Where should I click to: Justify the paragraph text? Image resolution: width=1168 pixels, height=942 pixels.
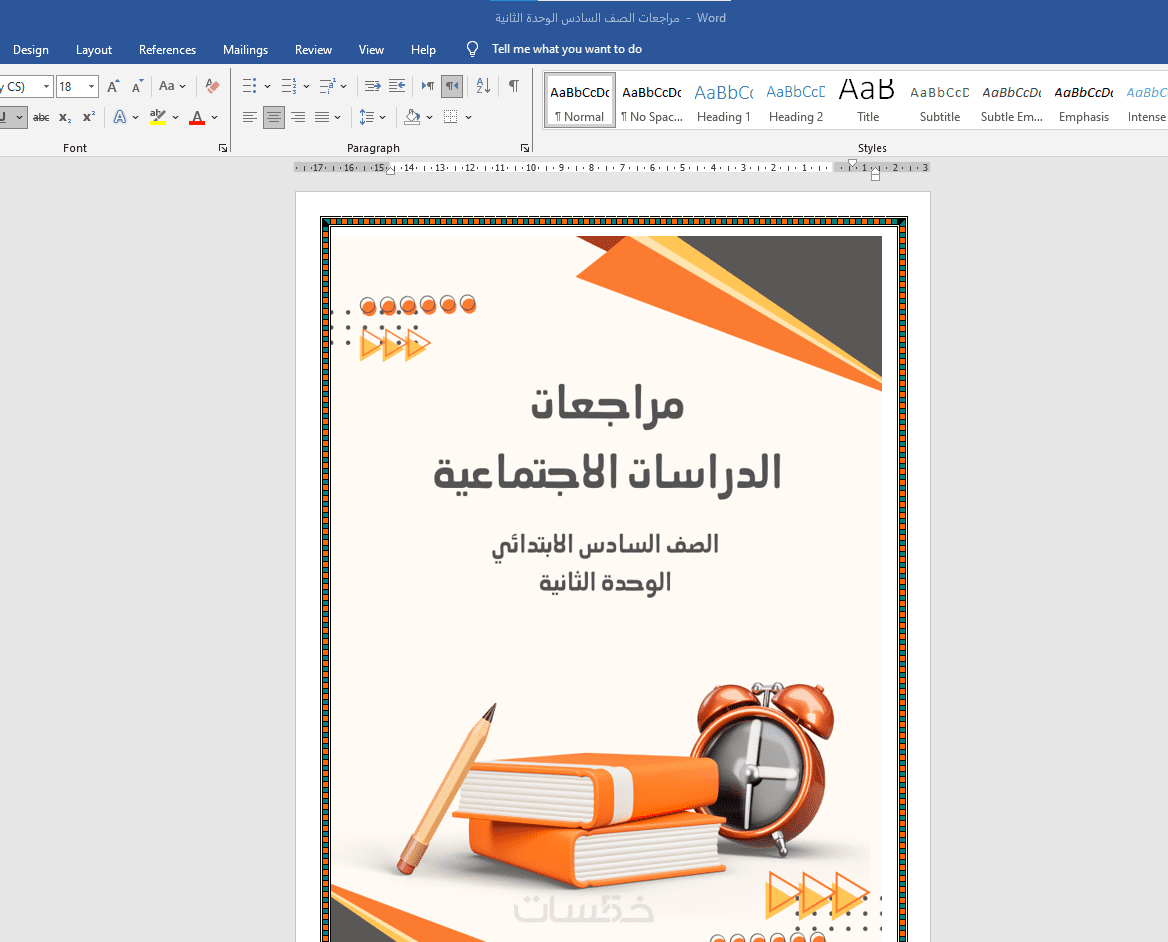tap(322, 117)
